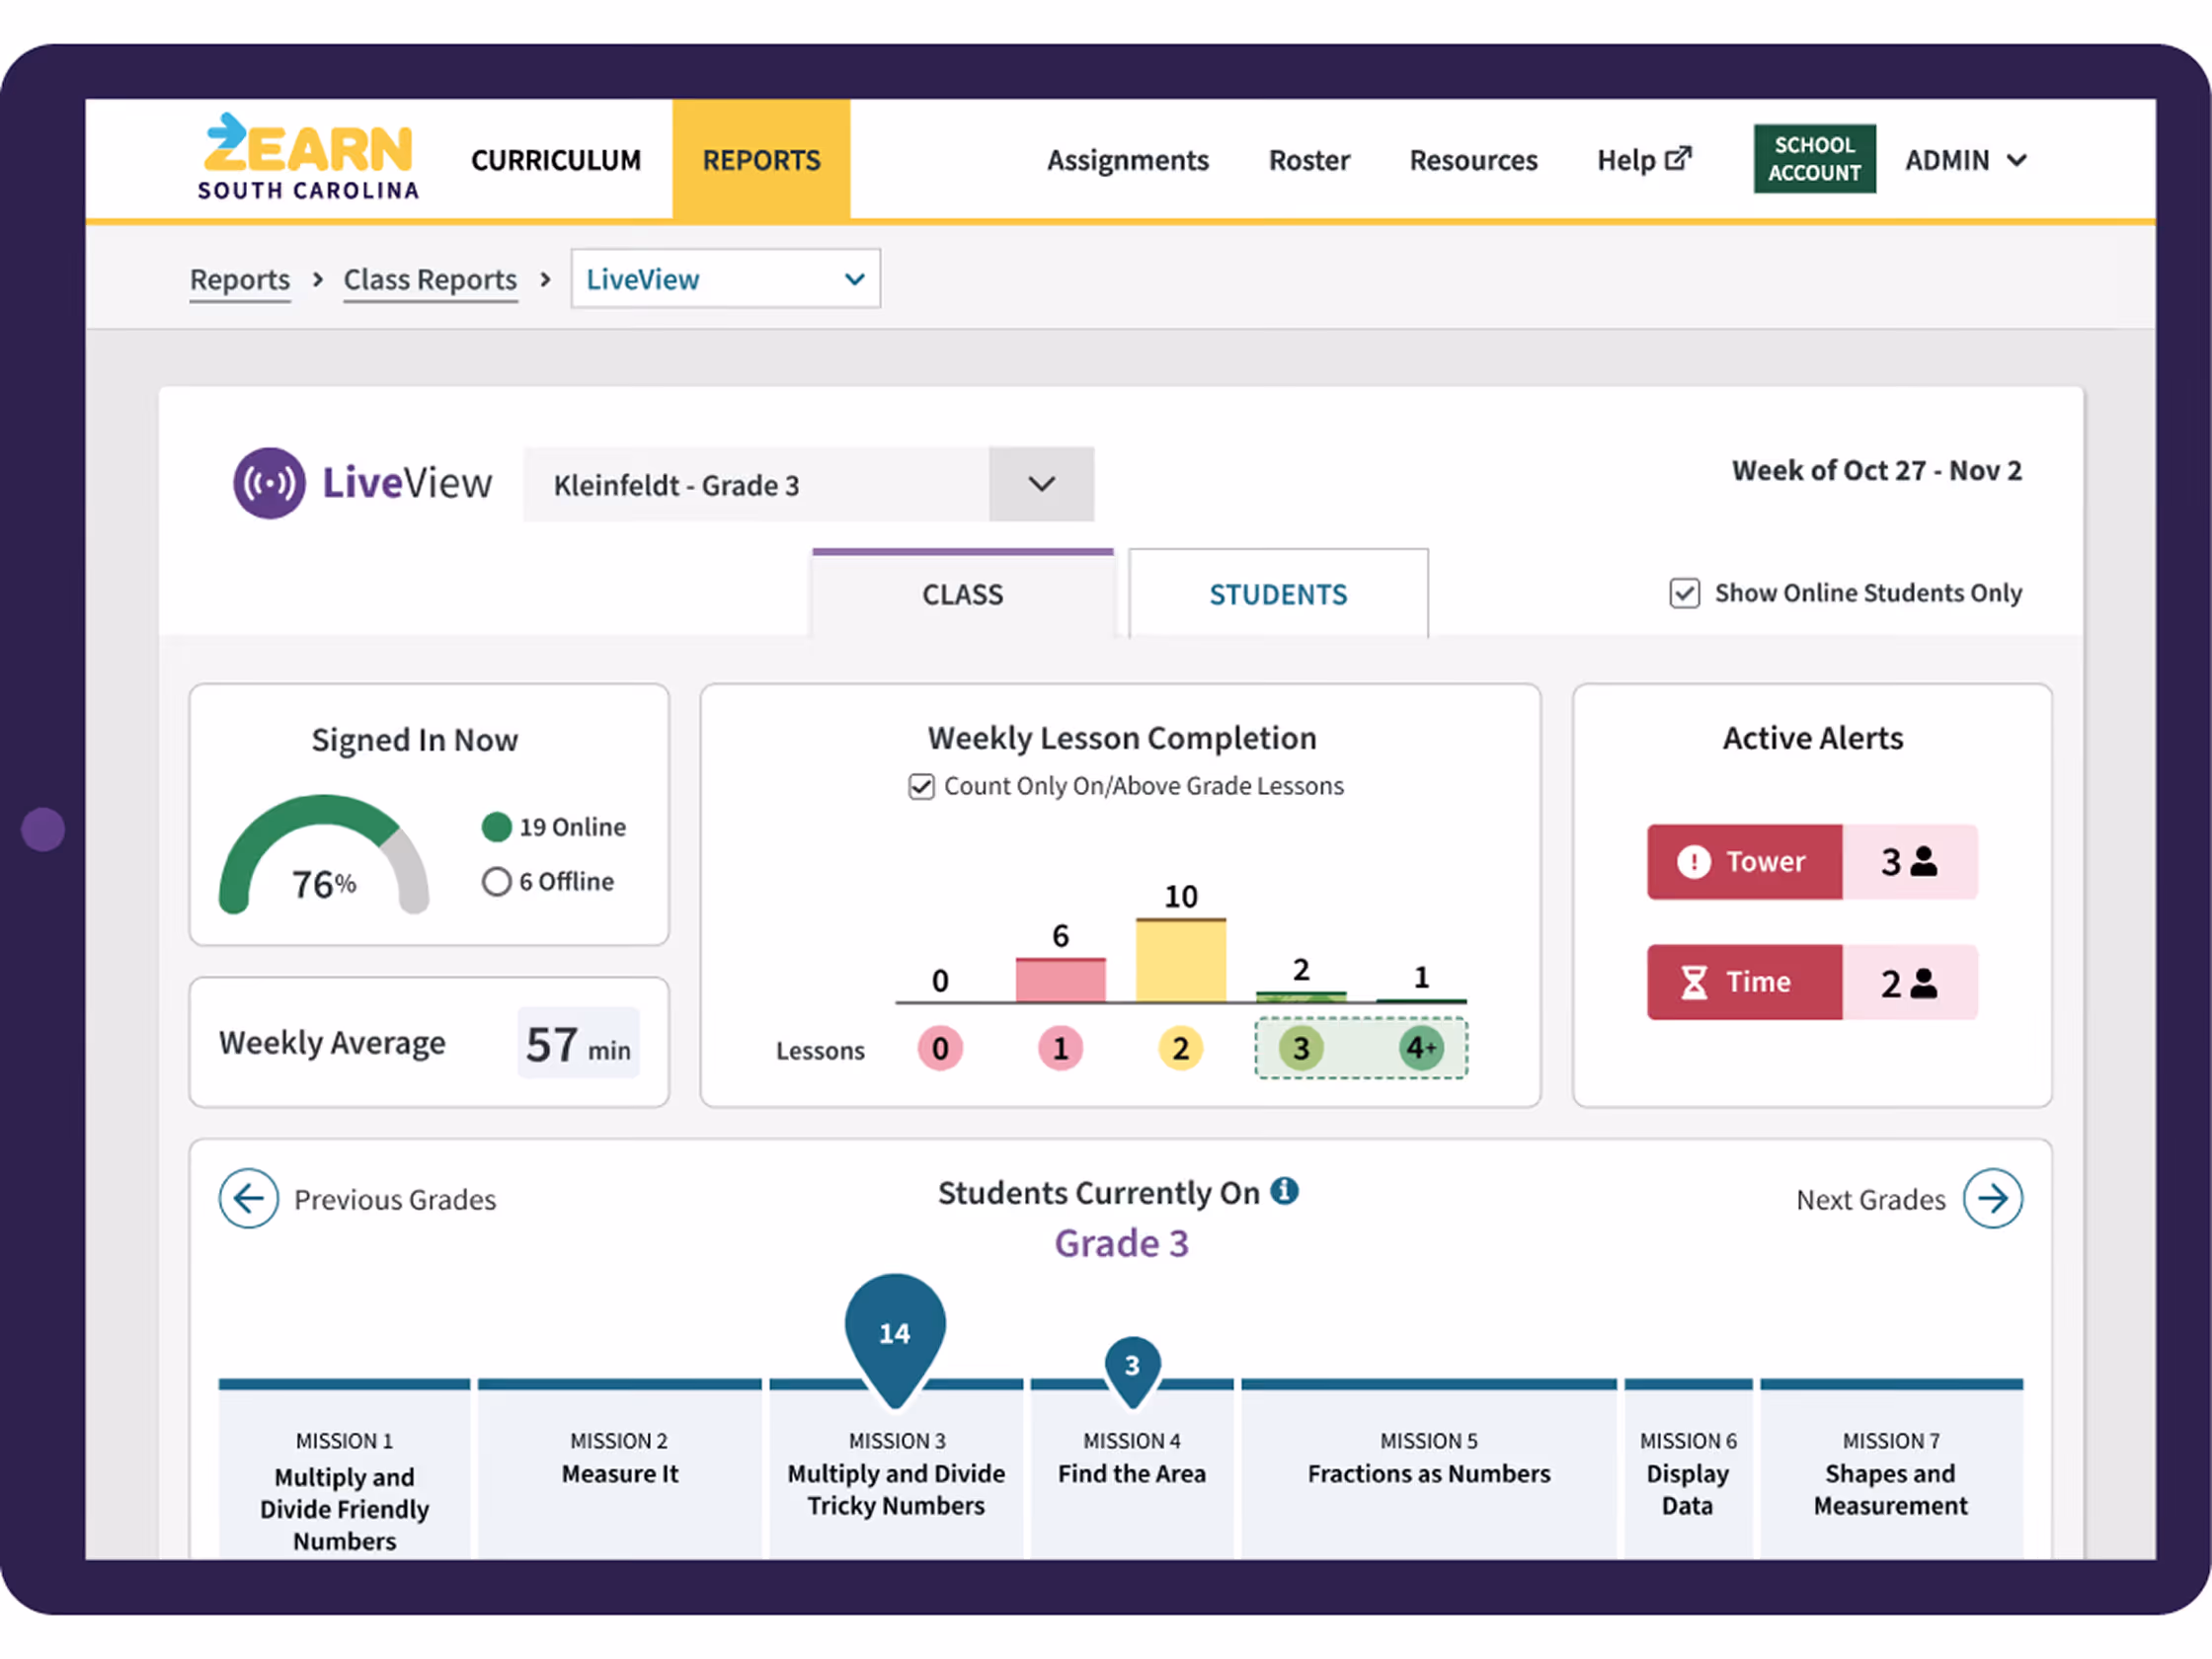Click the lesson 4+ green circle
Screen dimensions: 2212x1659
pyautogui.click(x=1420, y=1048)
